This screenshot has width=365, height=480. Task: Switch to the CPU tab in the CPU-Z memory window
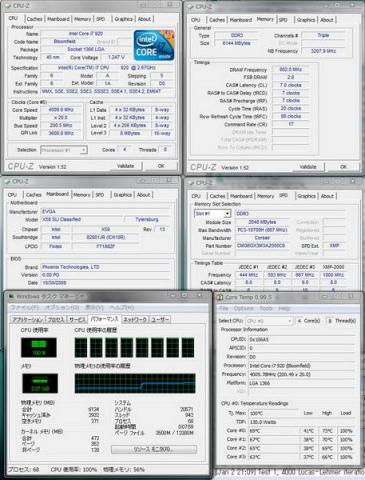tap(196, 20)
